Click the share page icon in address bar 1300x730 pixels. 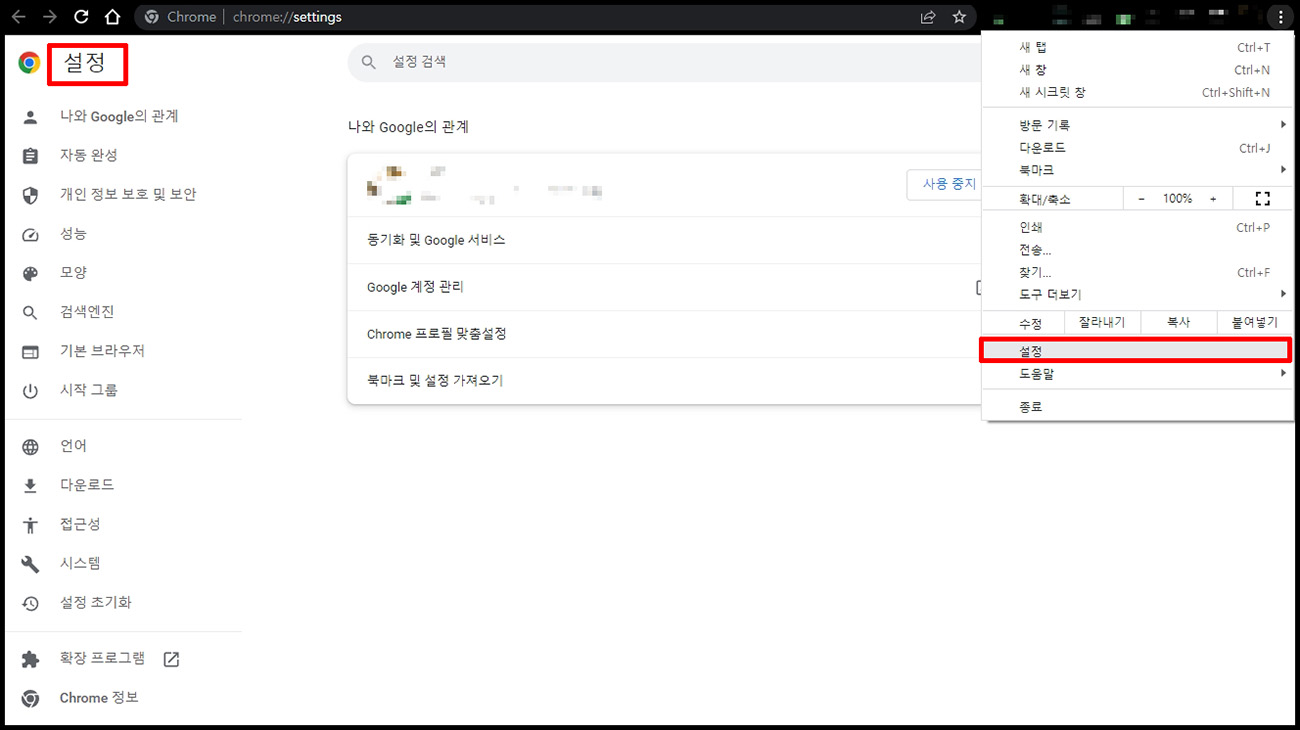click(x=928, y=17)
